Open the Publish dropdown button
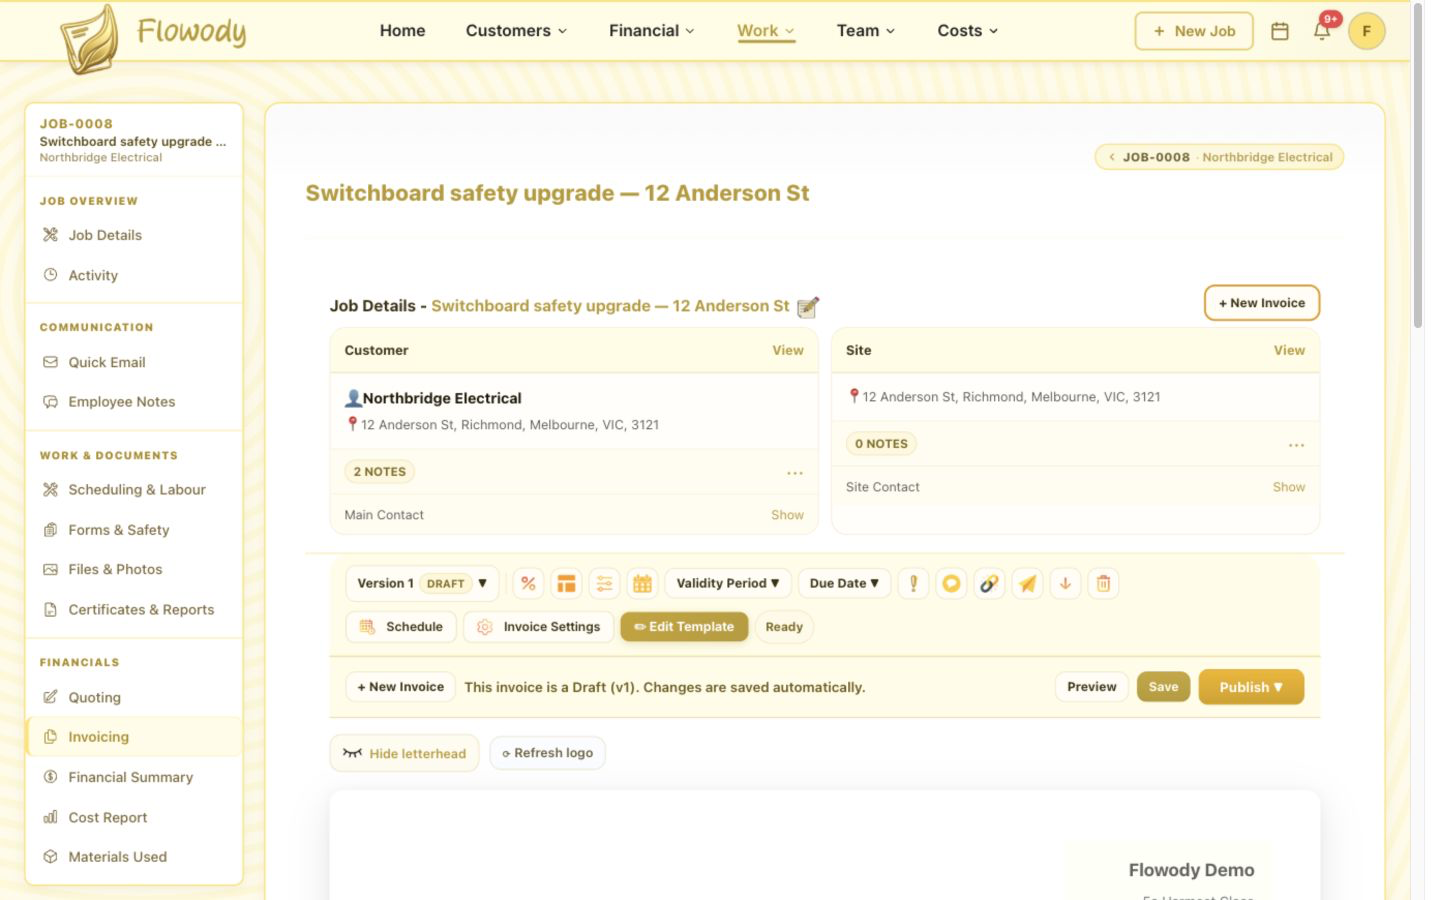Image resolution: width=1440 pixels, height=900 pixels. click(x=1251, y=687)
